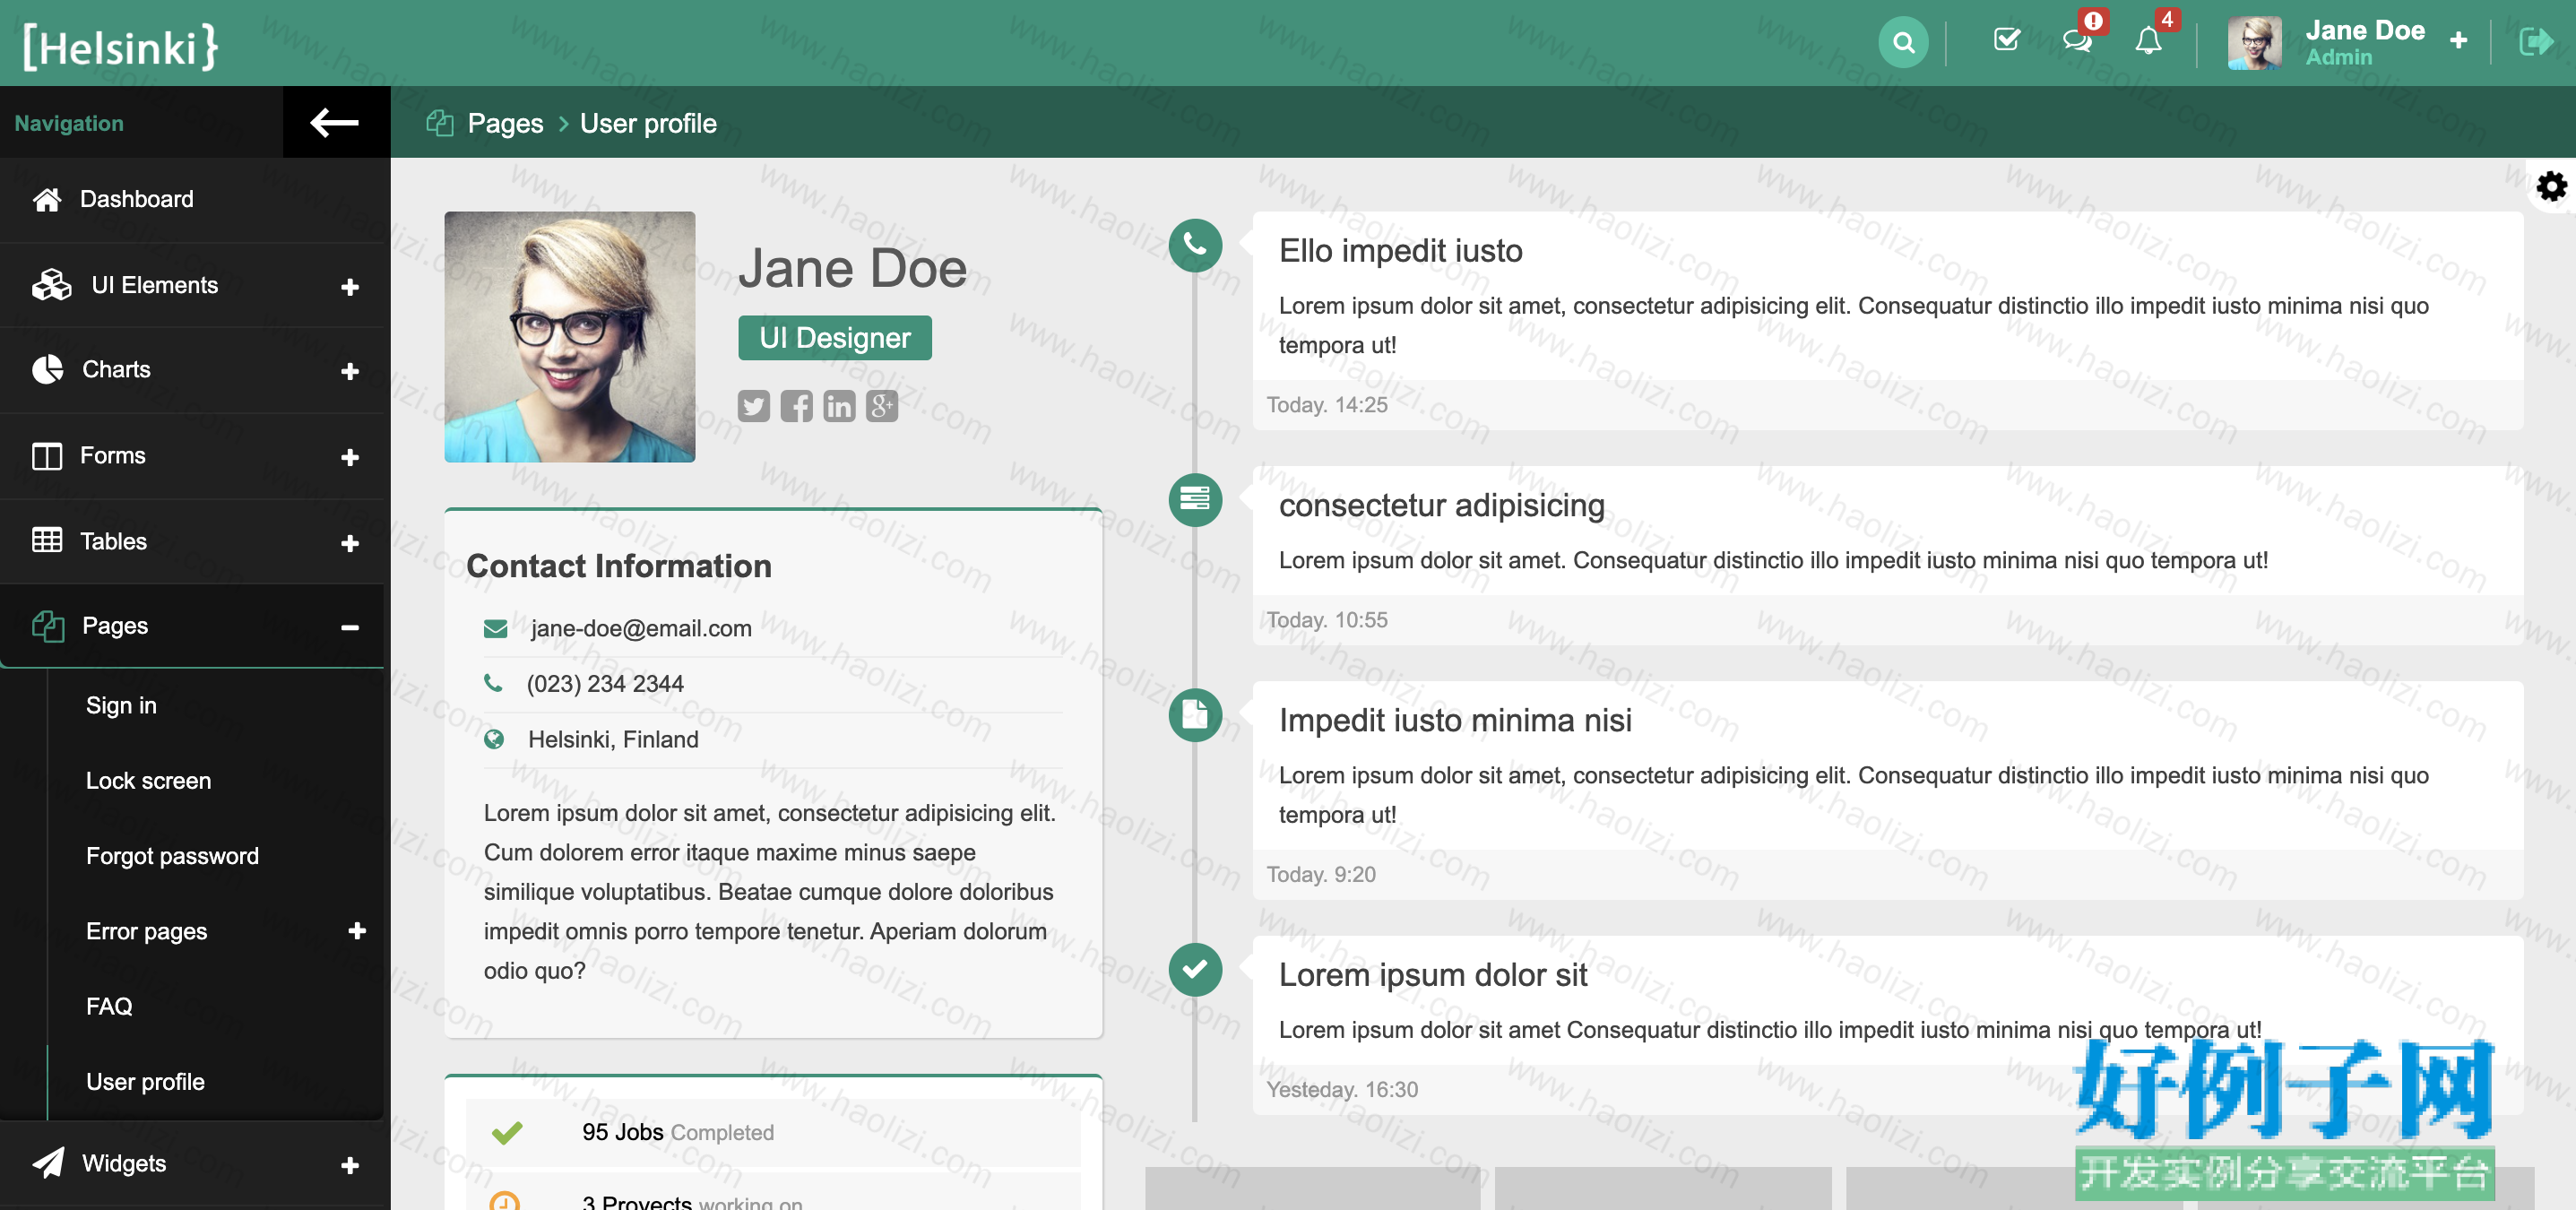The height and width of the screenshot is (1210, 2576).
Task: Click the small header avatar
Action: [x=2255, y=42]
